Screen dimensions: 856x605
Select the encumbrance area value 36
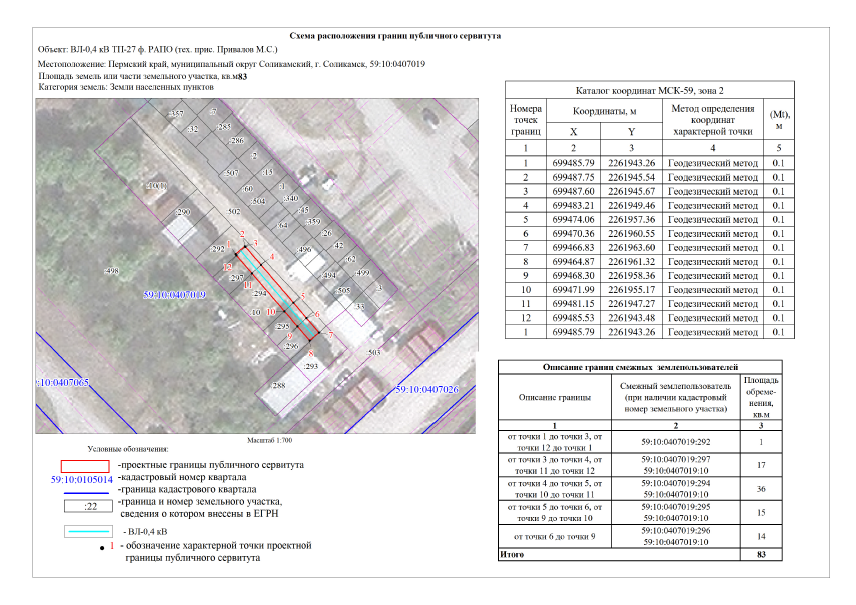coord(761,489)
